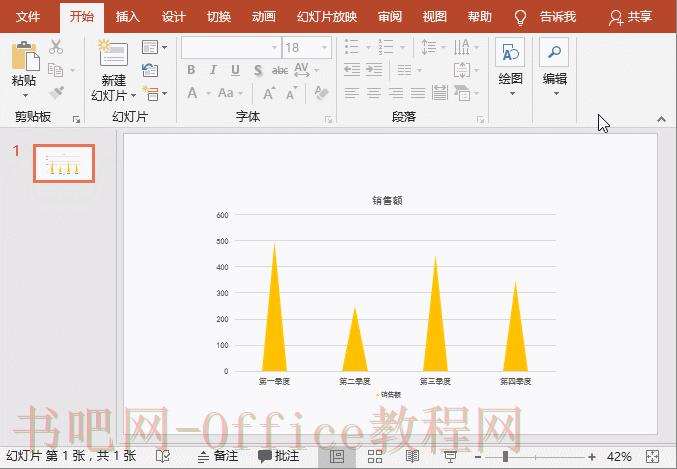Click the 第三季度 axis label

click(x=435, y=381)
